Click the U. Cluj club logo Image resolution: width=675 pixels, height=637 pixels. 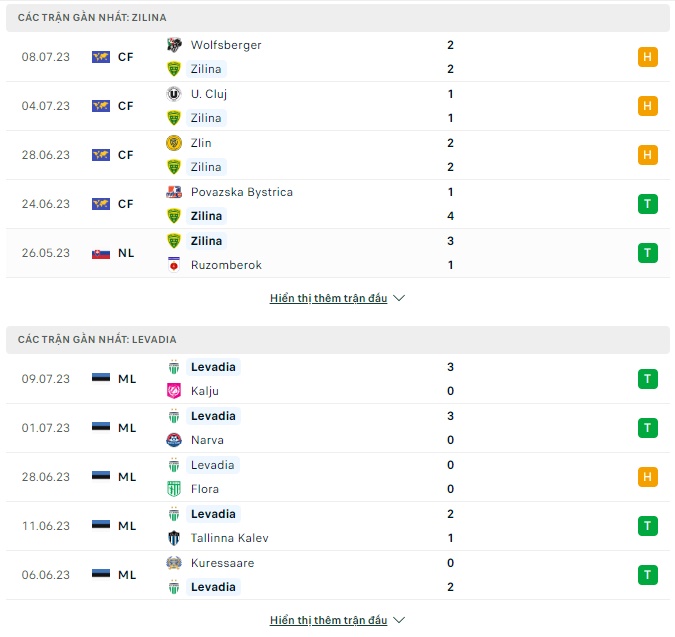pos(174,94)
